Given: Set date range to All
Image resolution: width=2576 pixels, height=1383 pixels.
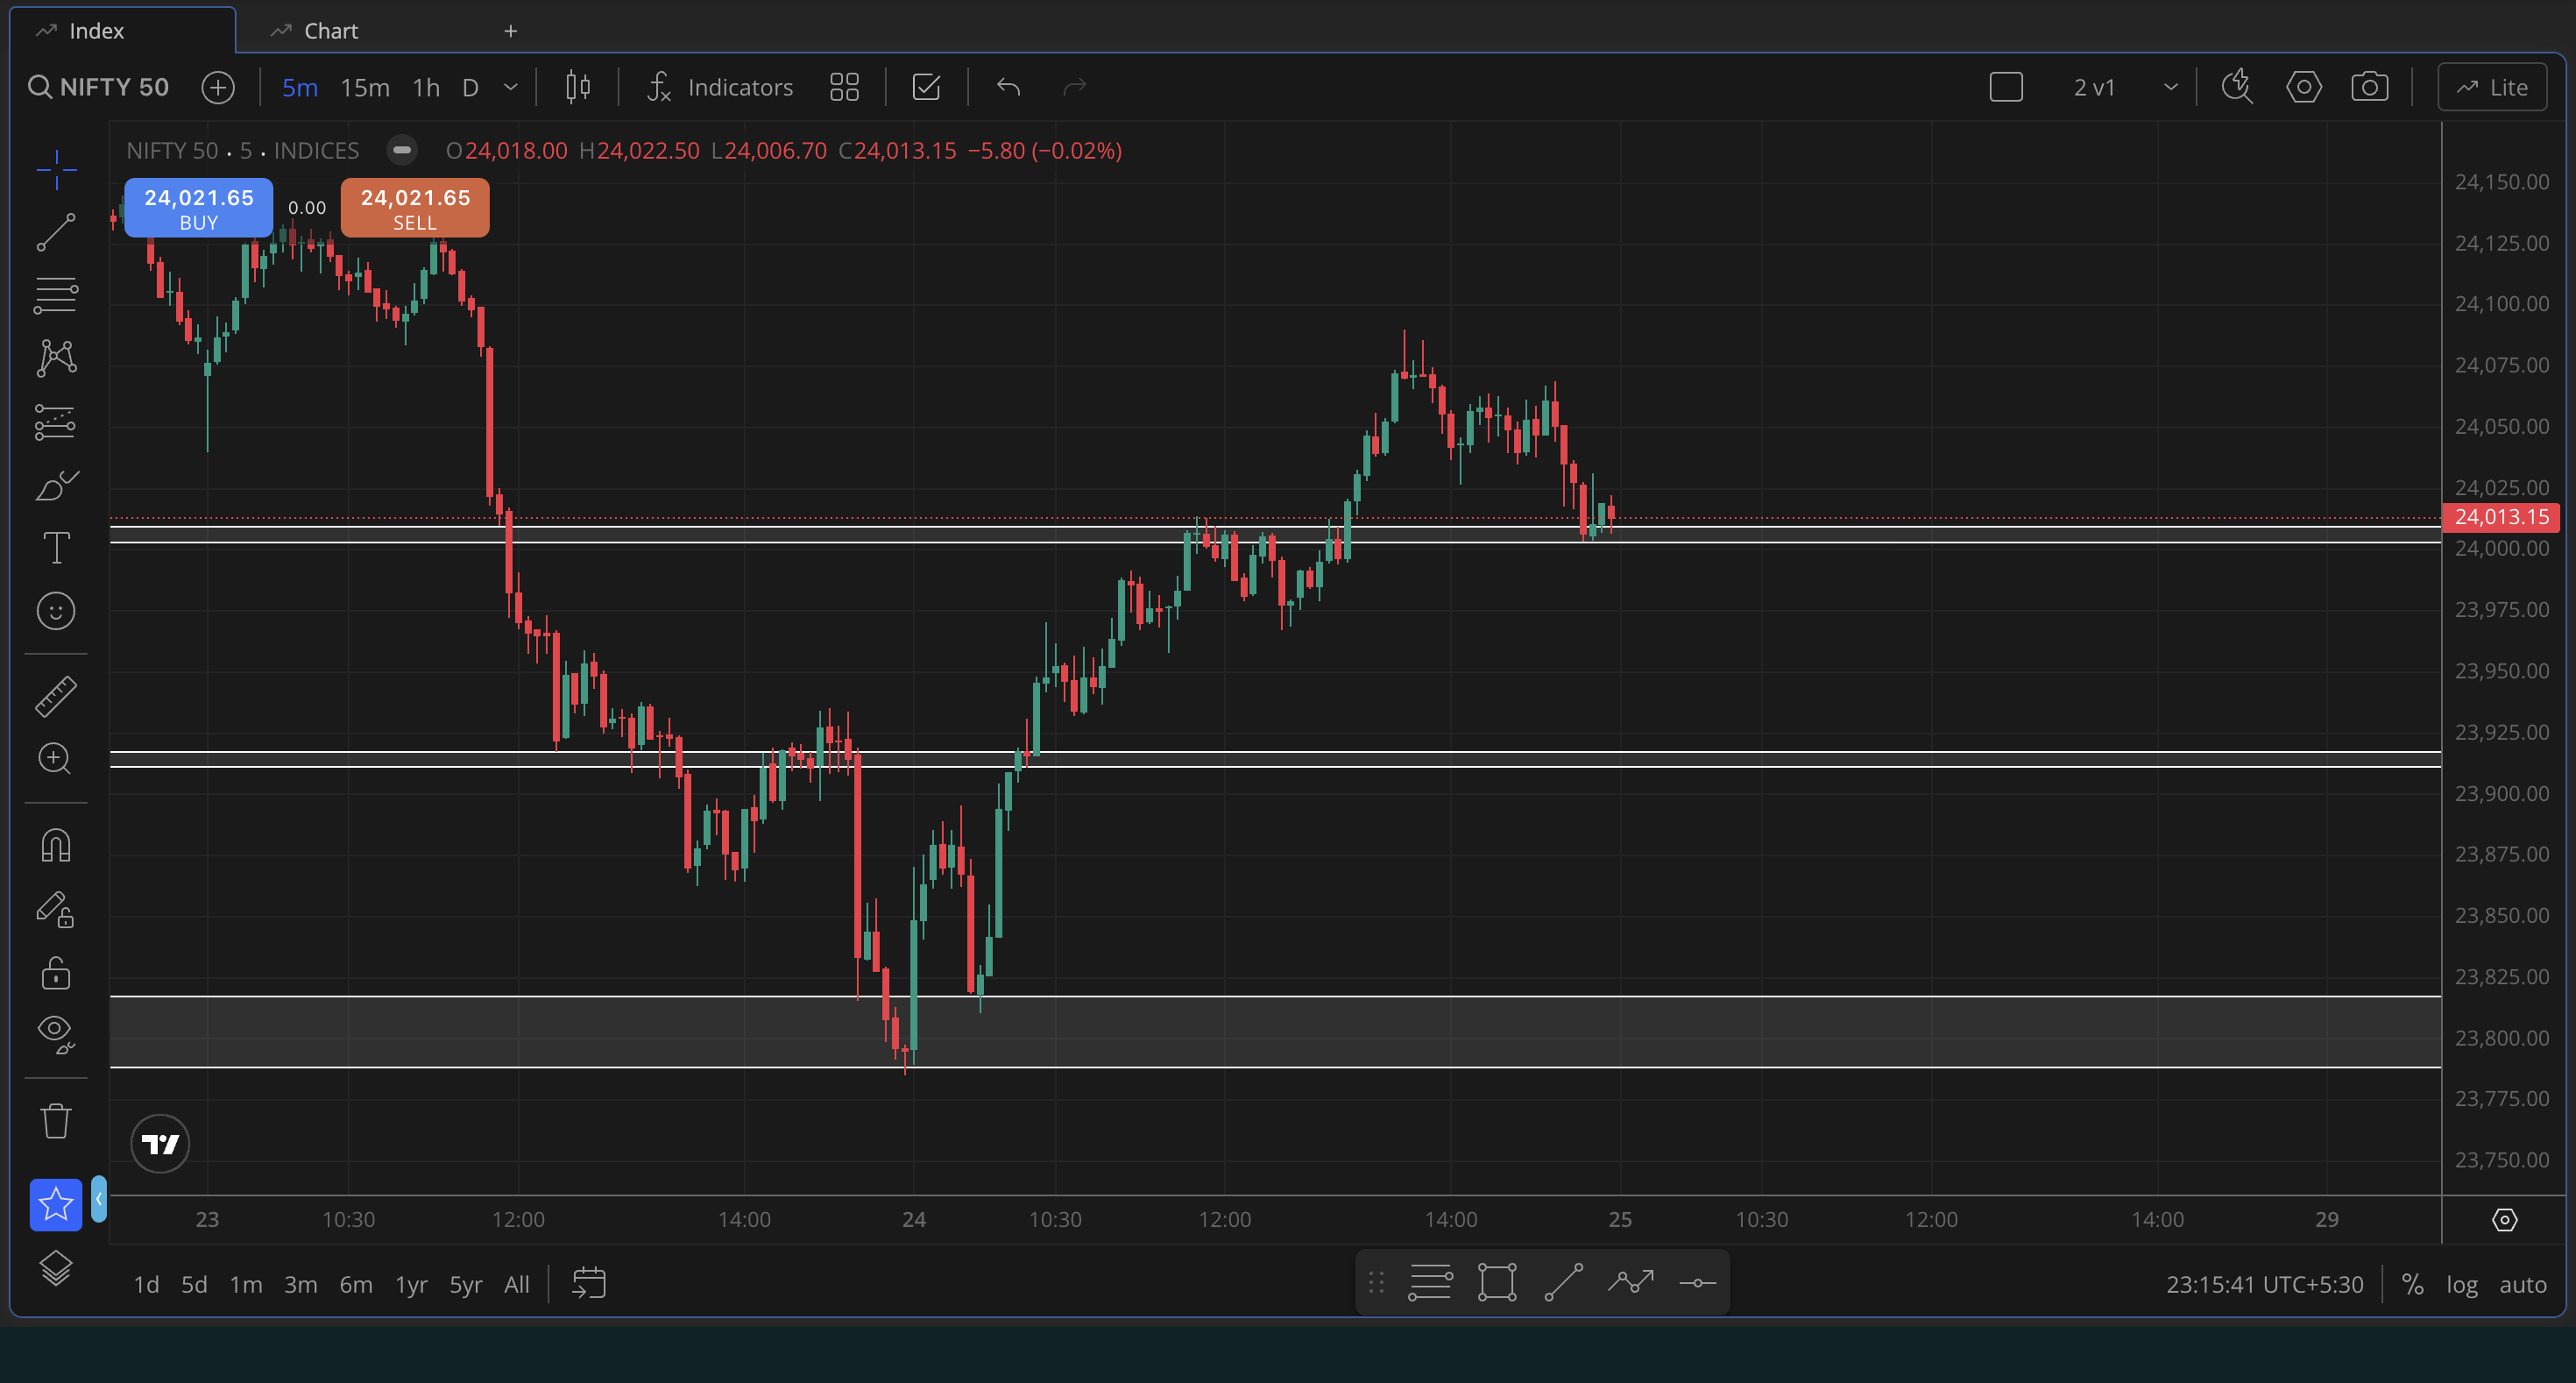Looking at the screenshot, I should pyautogui.click(x=517, y=1285).
